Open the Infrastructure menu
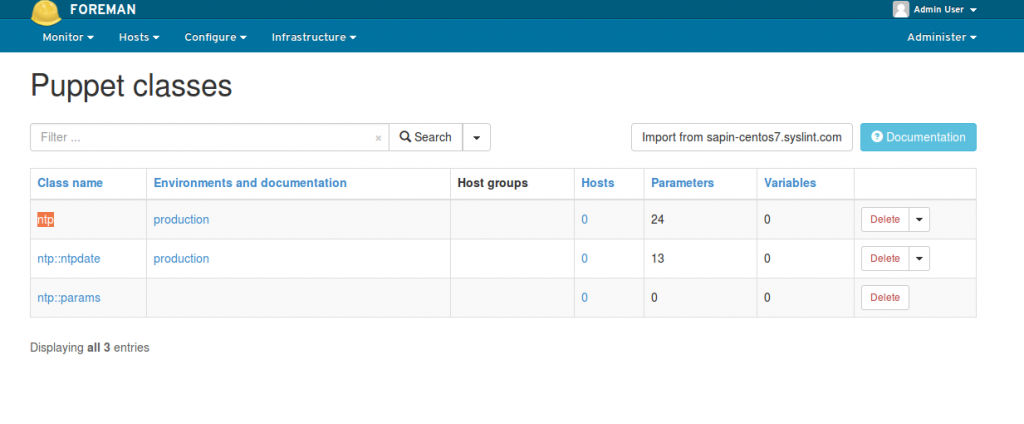 coord(314,37)
